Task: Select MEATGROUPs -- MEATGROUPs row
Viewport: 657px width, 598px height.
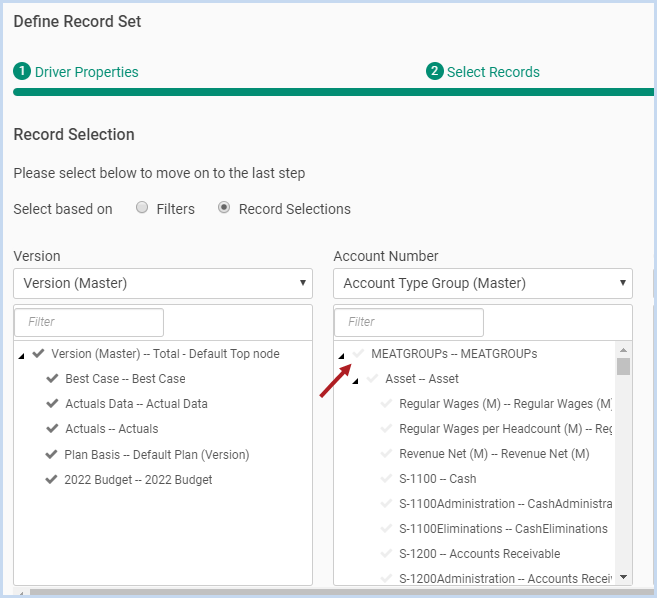Action: pyautogui.click(x=454, y=354)
